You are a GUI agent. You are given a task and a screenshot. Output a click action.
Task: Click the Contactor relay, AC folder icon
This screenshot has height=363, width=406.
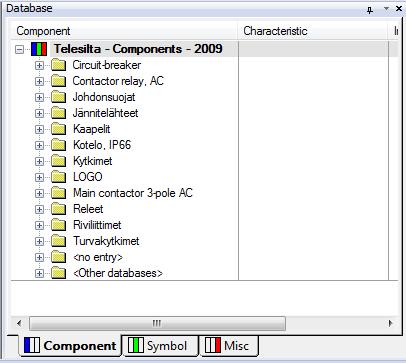coord(59,81)
